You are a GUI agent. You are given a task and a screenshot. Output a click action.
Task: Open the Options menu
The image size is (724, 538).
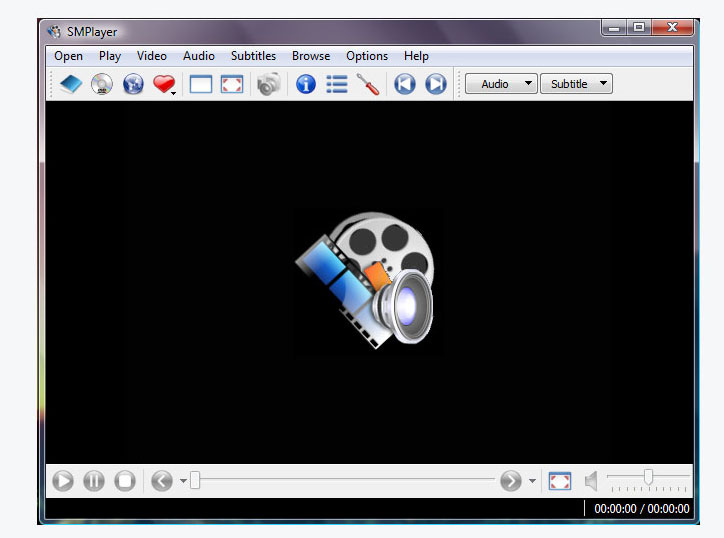(367, 56)
